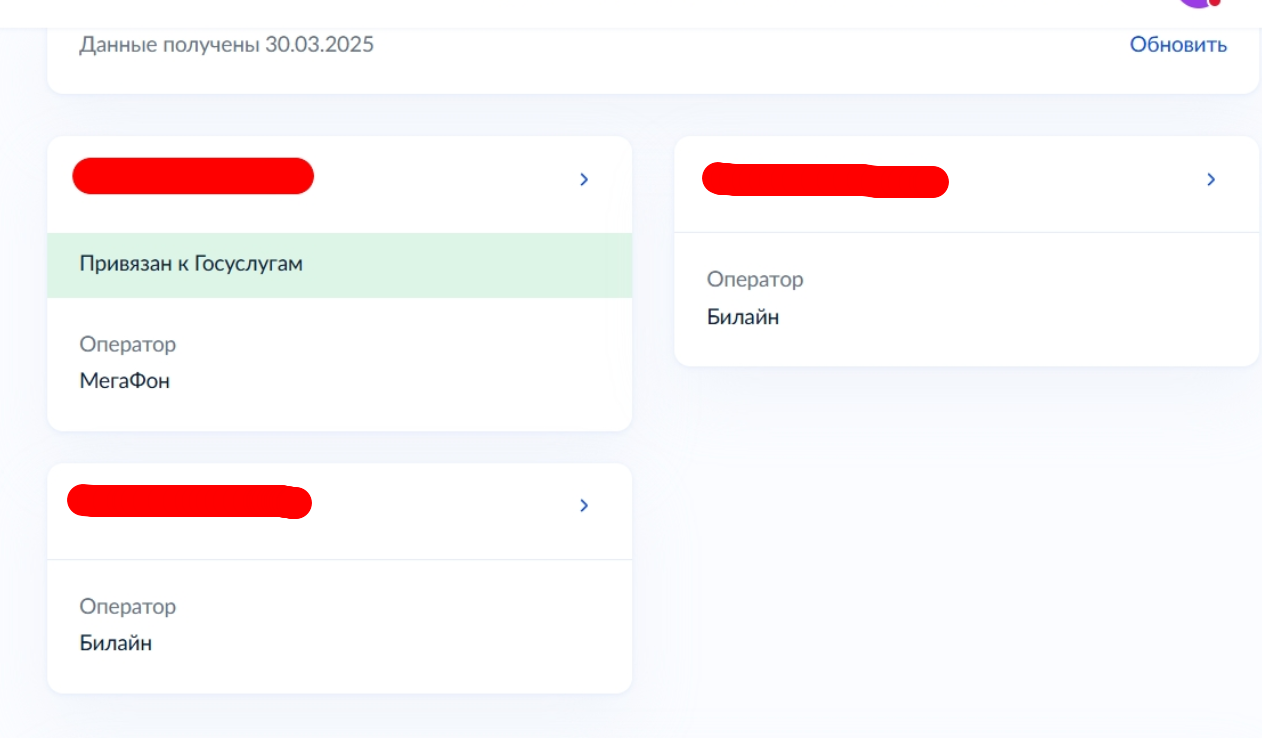Select the redacted number on the bottom-left Билайн card

click(x=189, y=501)
